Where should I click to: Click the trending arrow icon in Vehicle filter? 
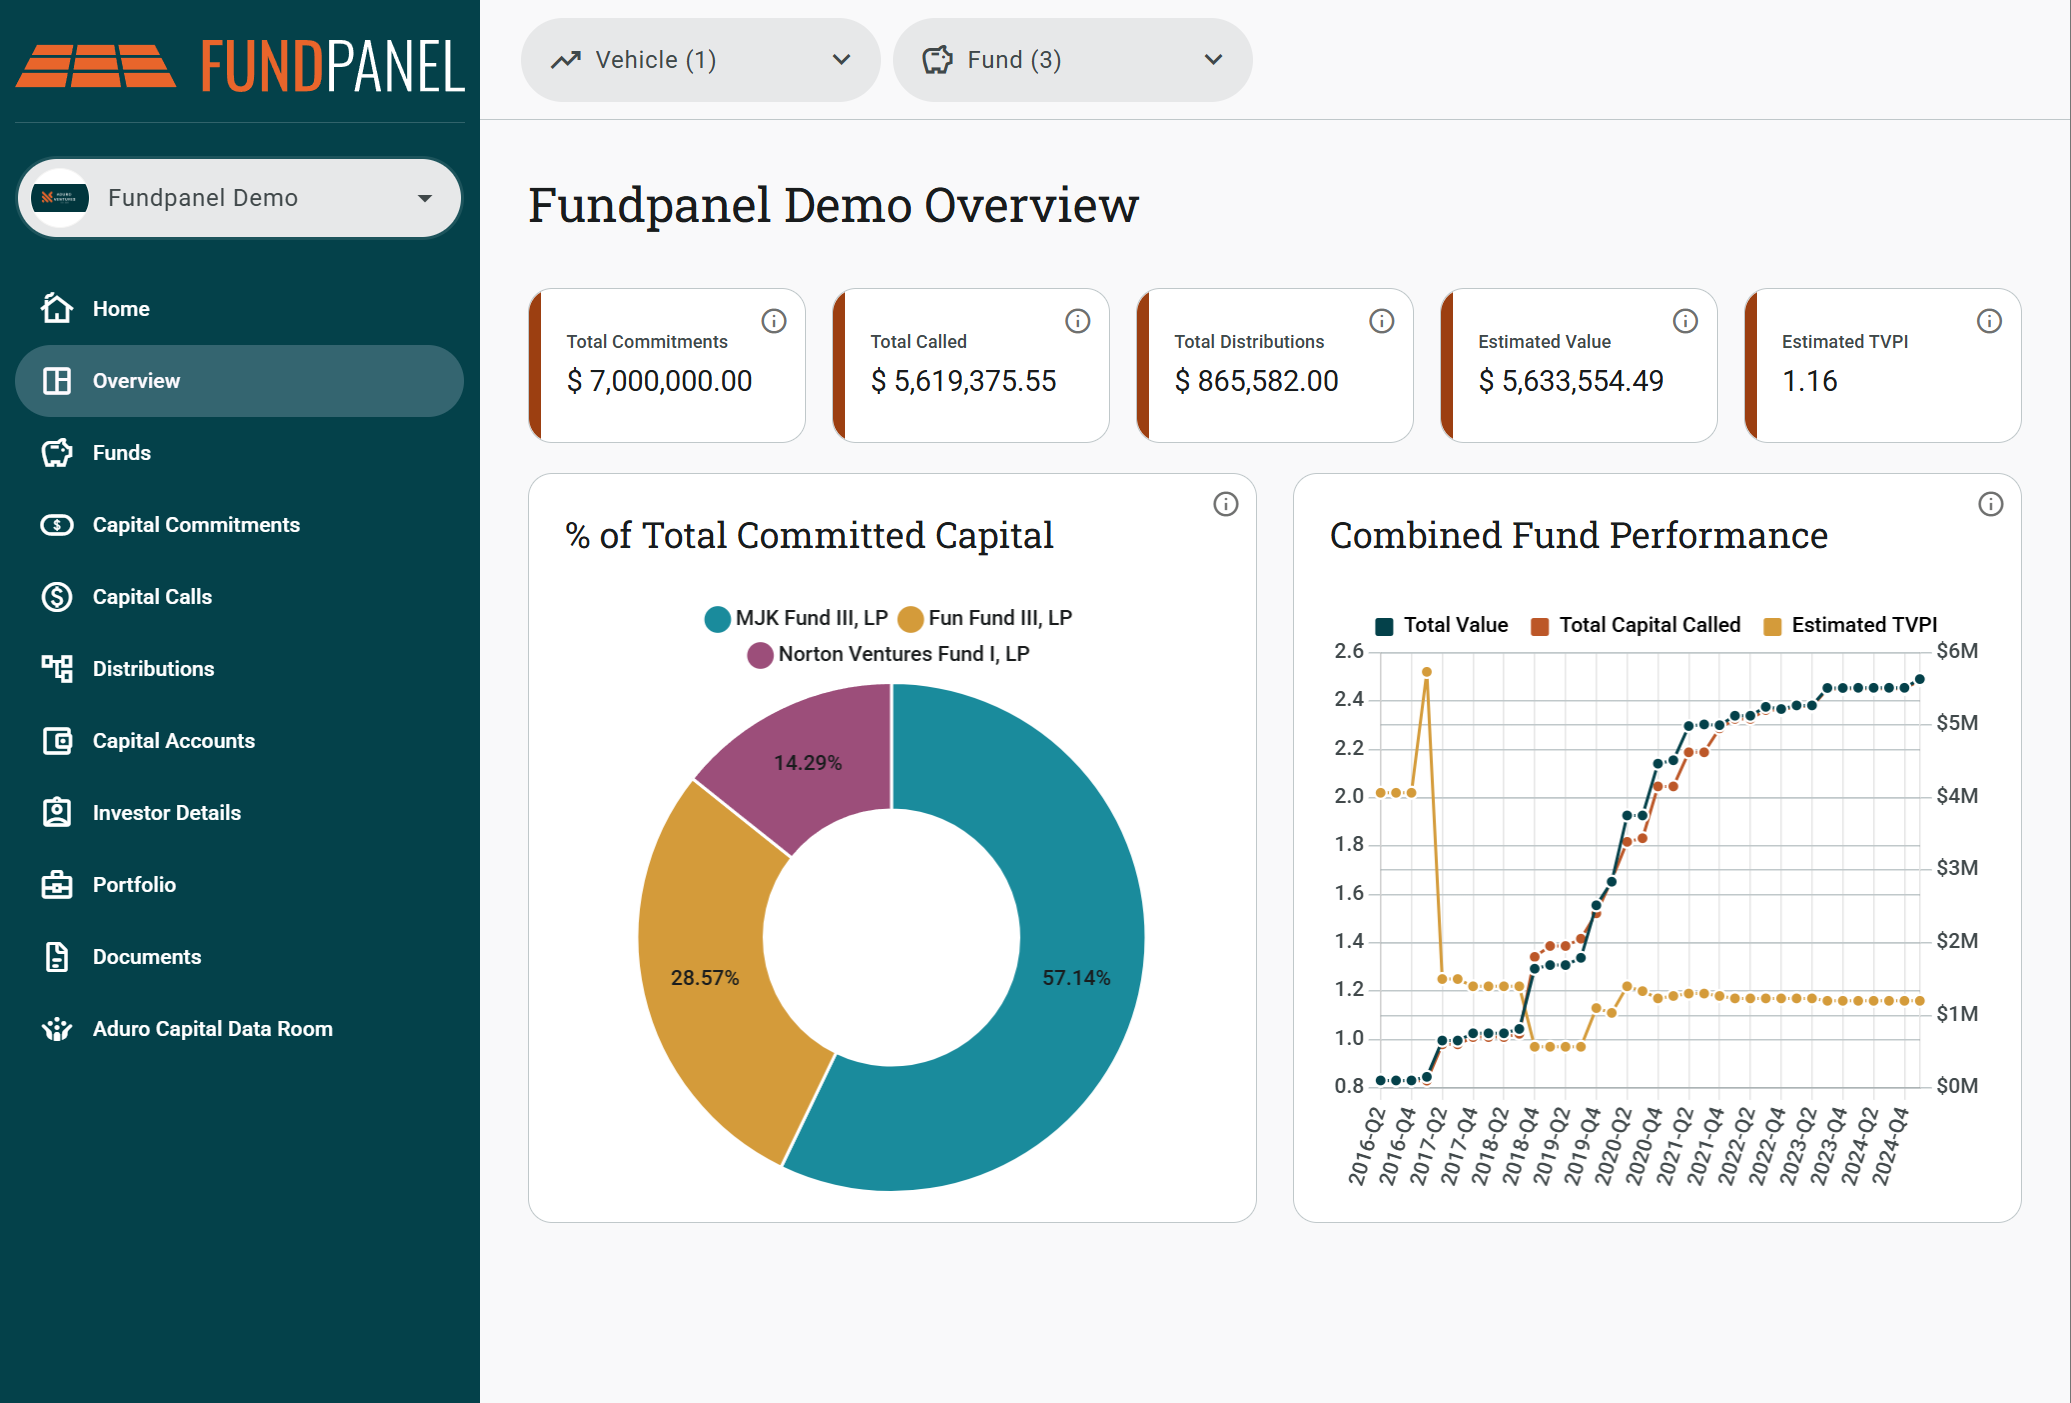click(566, 60)
